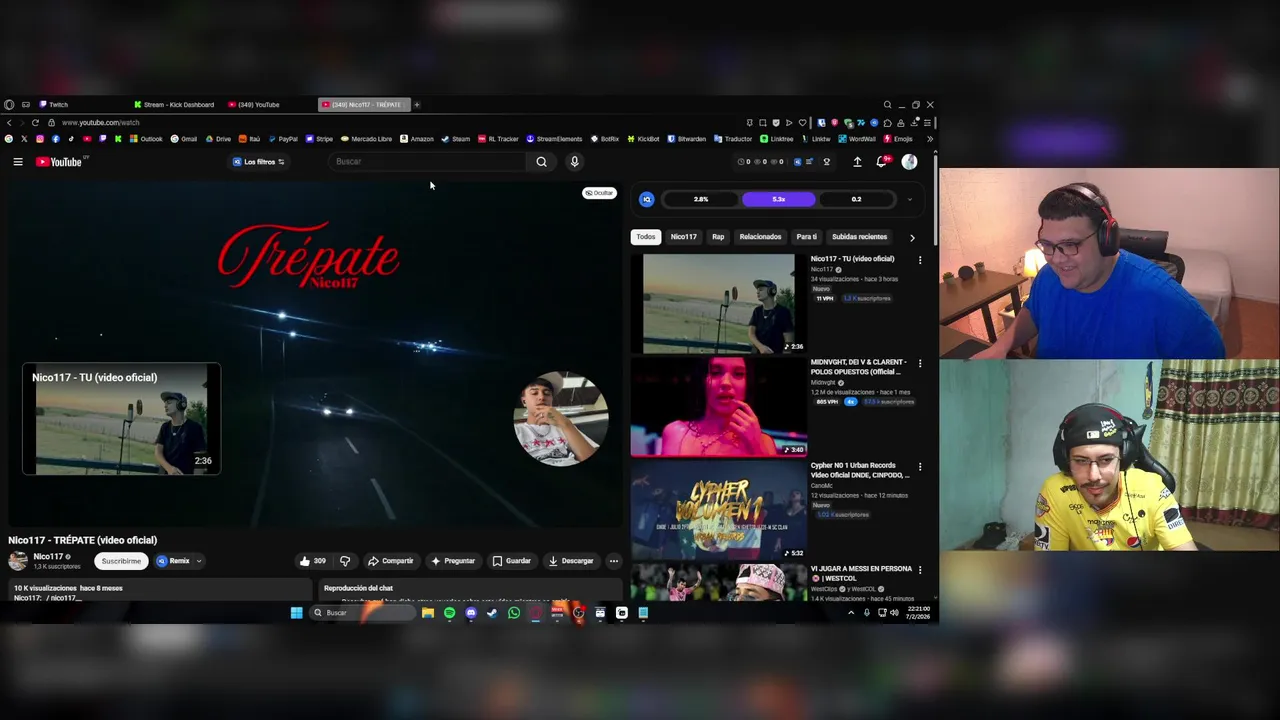This screenshot has width=1280, height=720.
Task: Open YouTube notifications bell
Action: 881,162
